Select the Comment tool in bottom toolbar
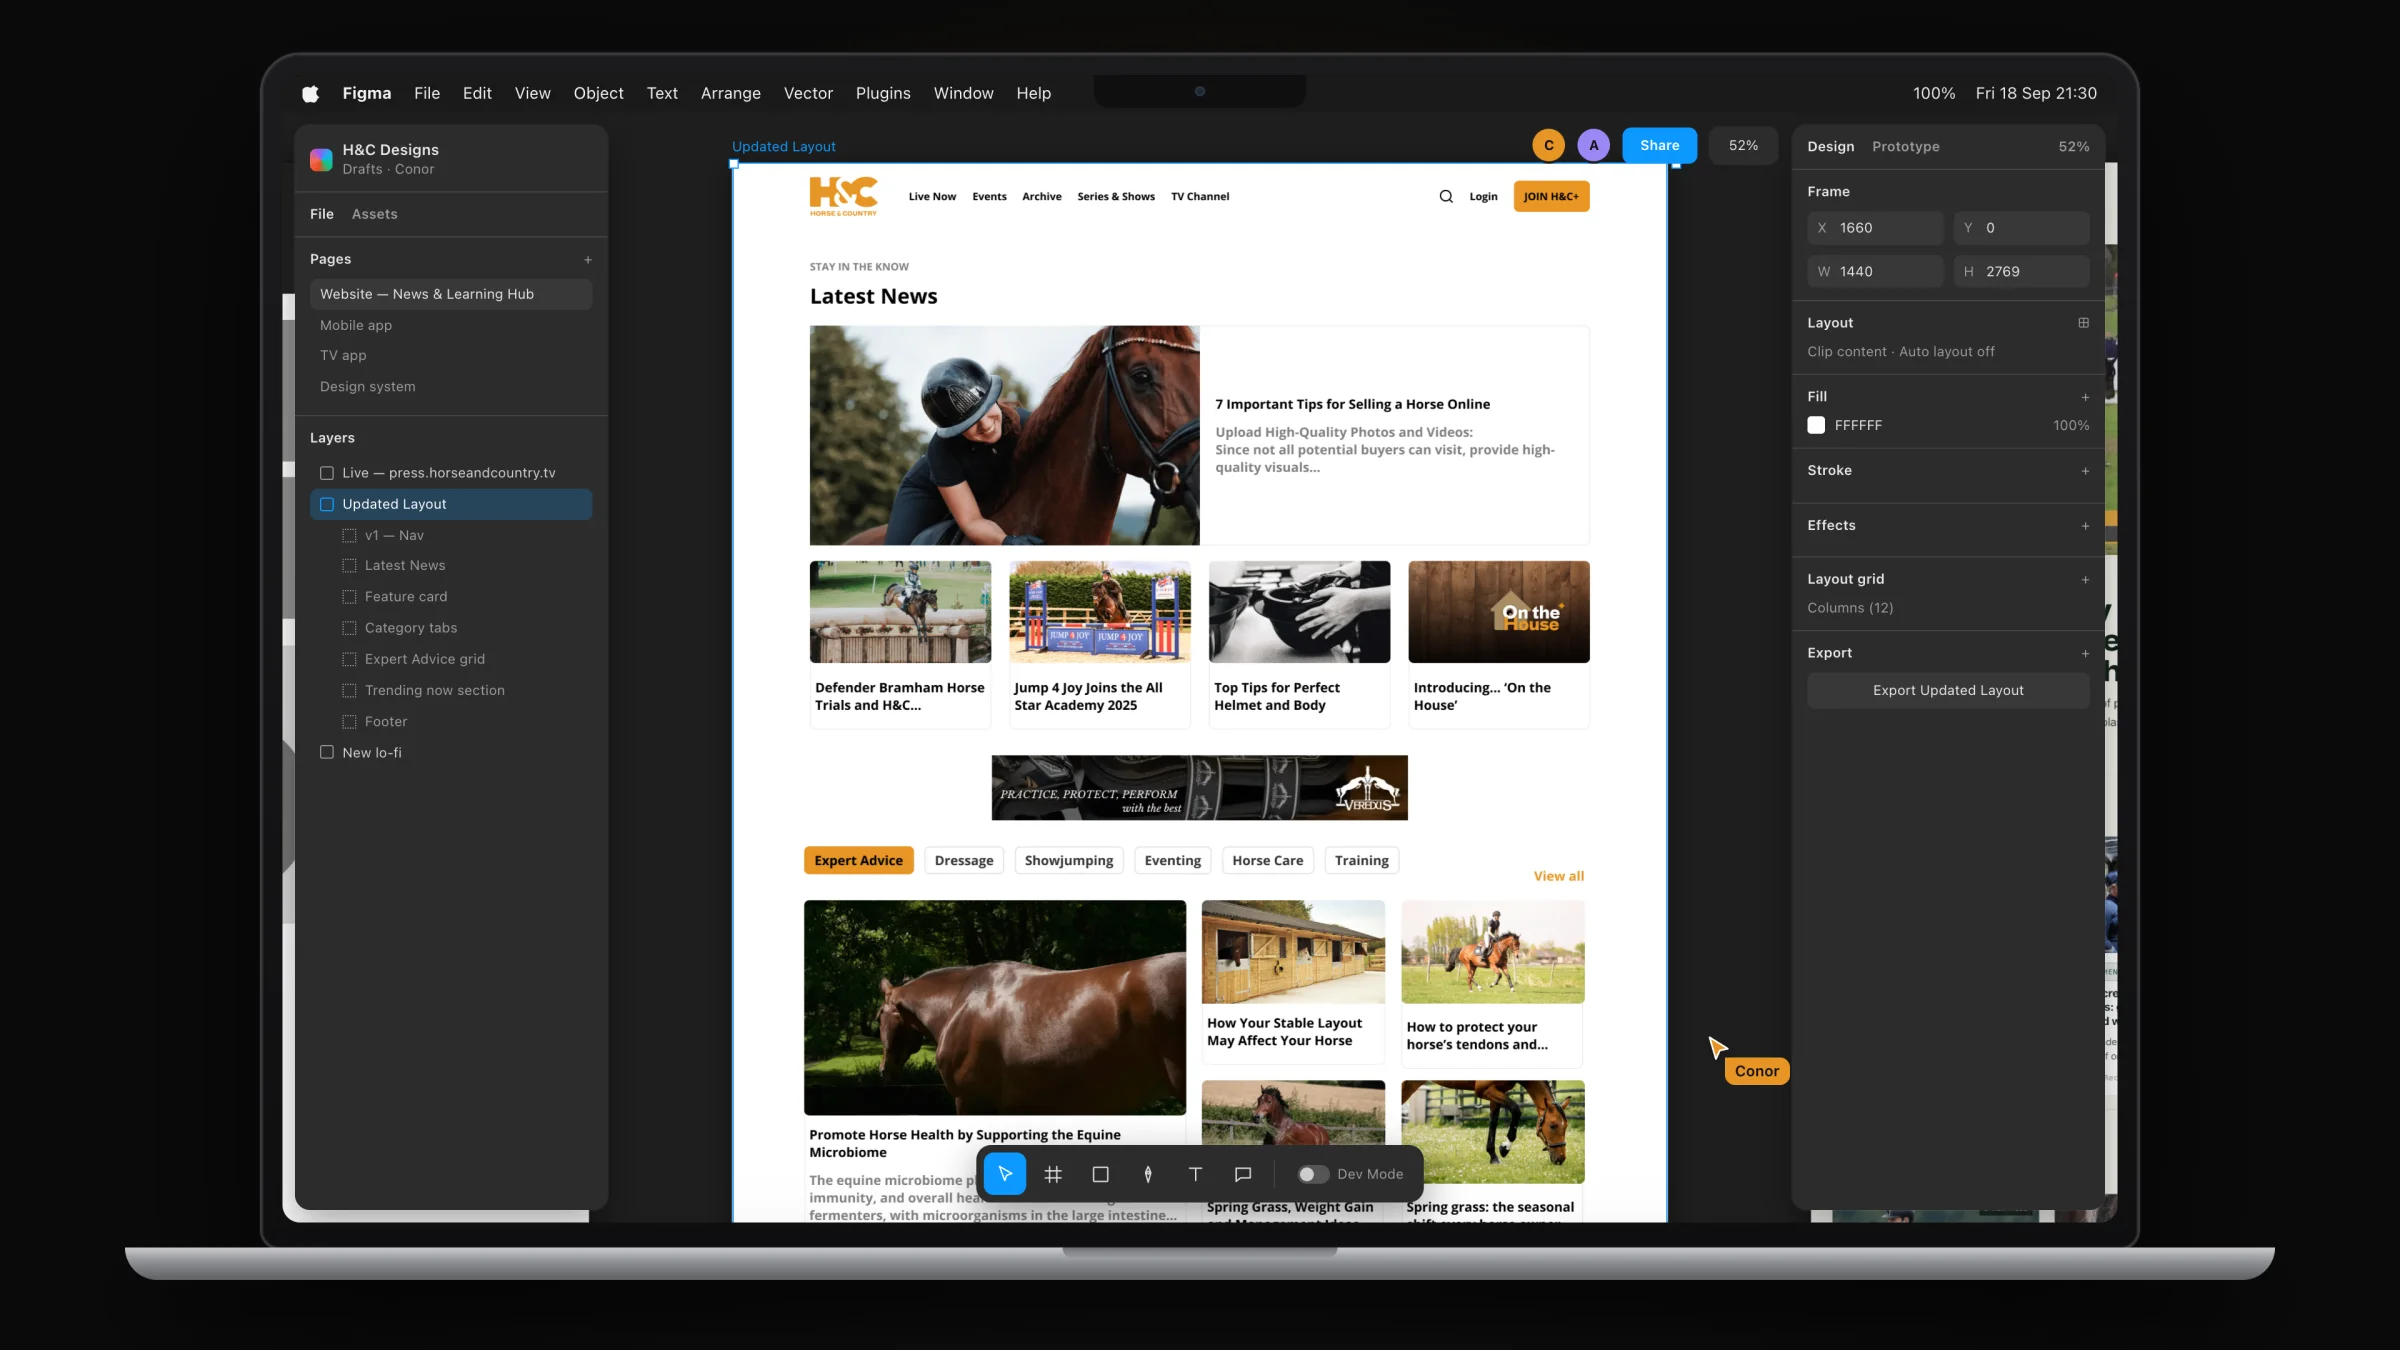The height and width of the screenshot is (1350, 2400). (x=1243, y=1174)
